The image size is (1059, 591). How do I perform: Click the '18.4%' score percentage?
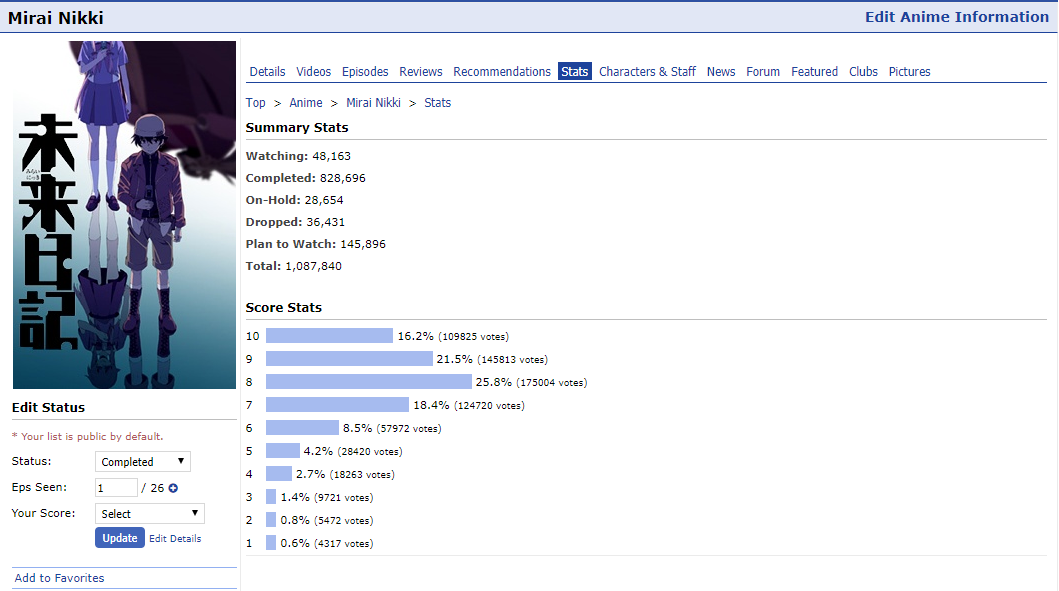click(431, 405)
